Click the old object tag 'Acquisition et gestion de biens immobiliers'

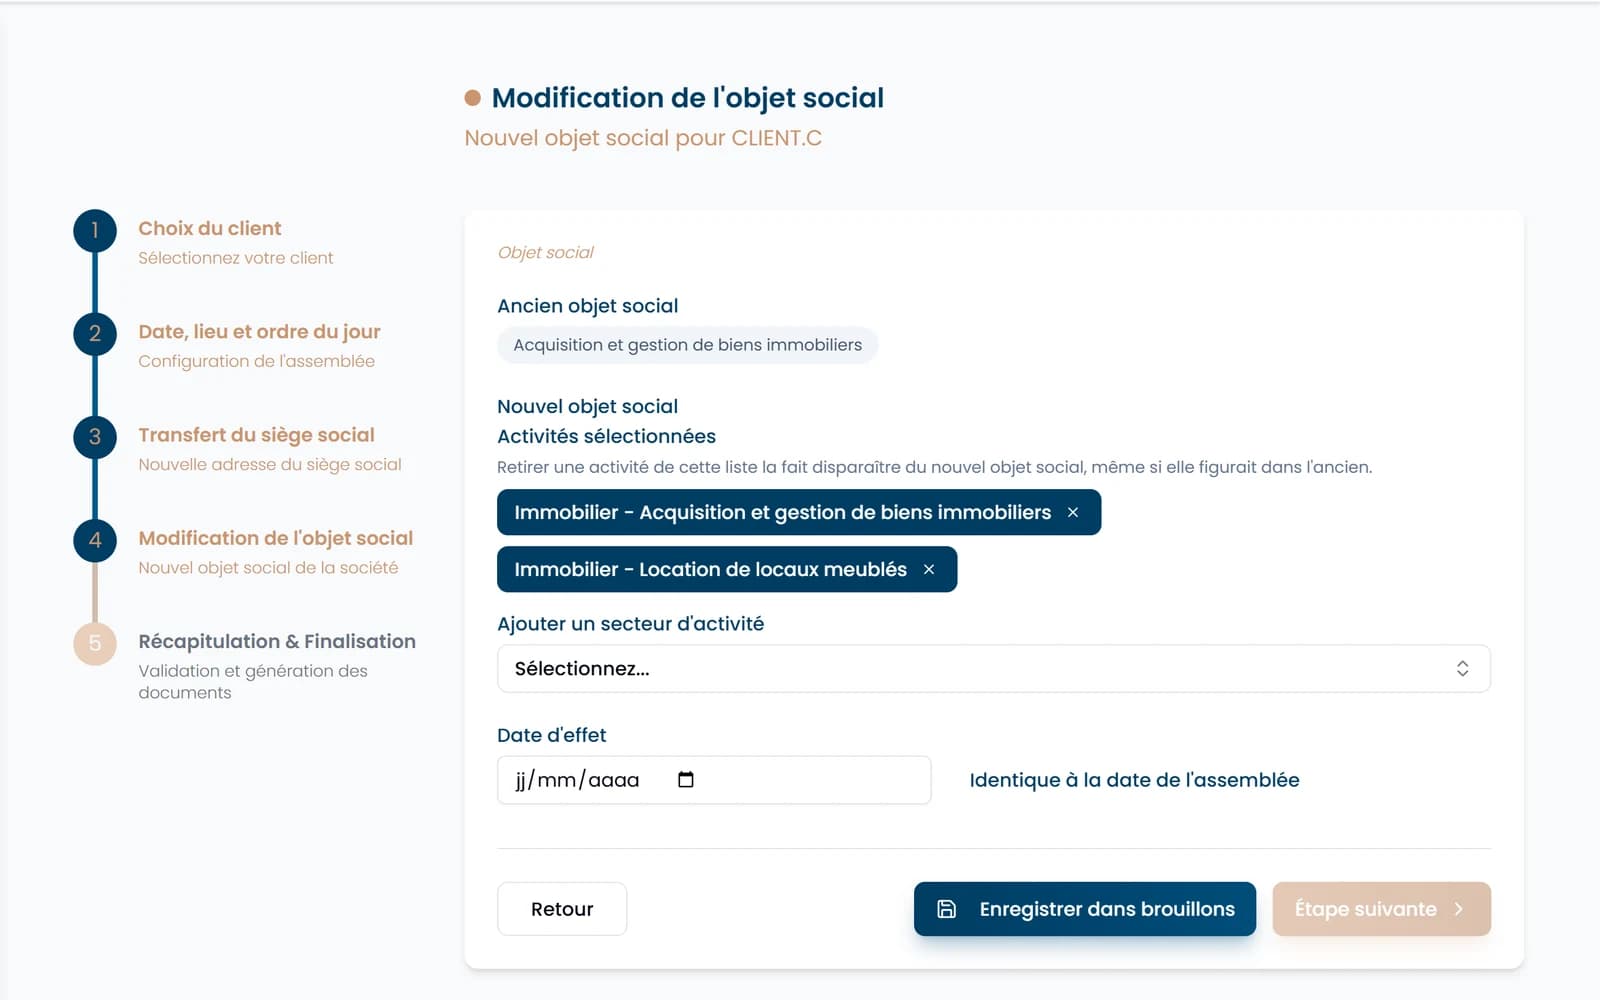(687, 345)
